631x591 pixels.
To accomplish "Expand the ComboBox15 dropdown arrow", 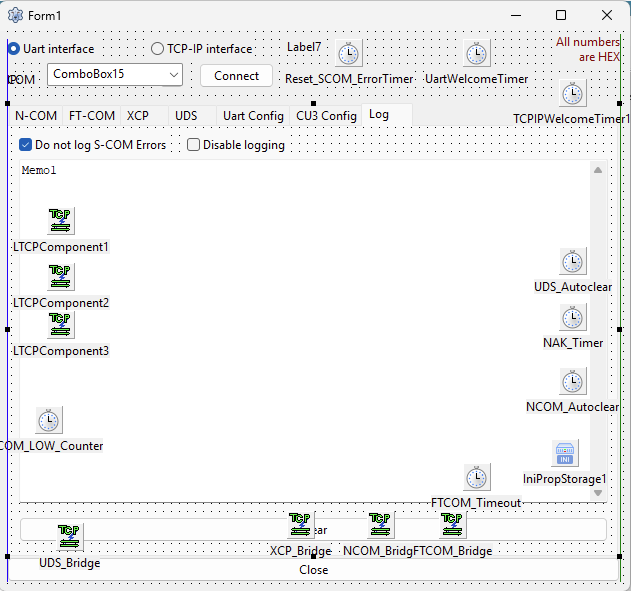I will [x=173, y=75].
